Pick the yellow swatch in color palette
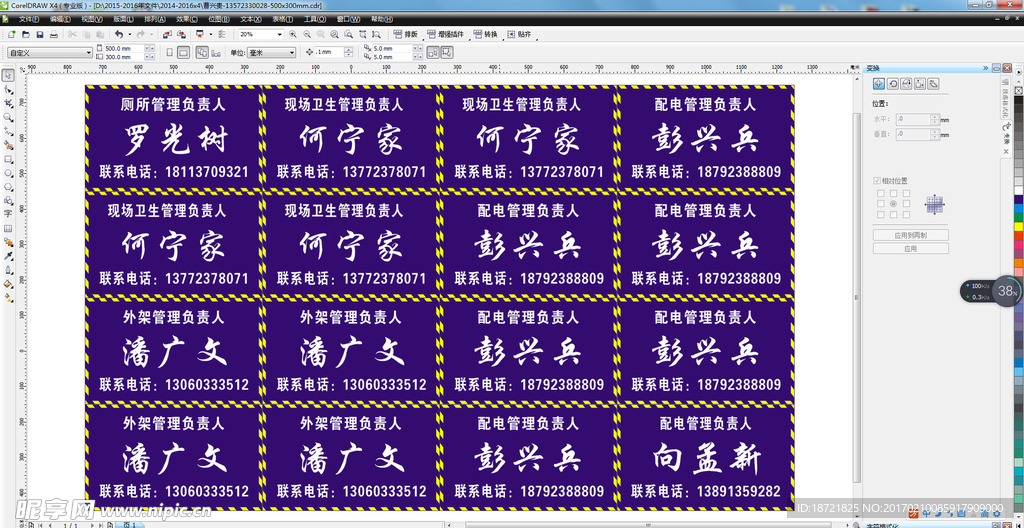Image resolution: width=1024 pixels, height=528 pixels. [1018, 226]
